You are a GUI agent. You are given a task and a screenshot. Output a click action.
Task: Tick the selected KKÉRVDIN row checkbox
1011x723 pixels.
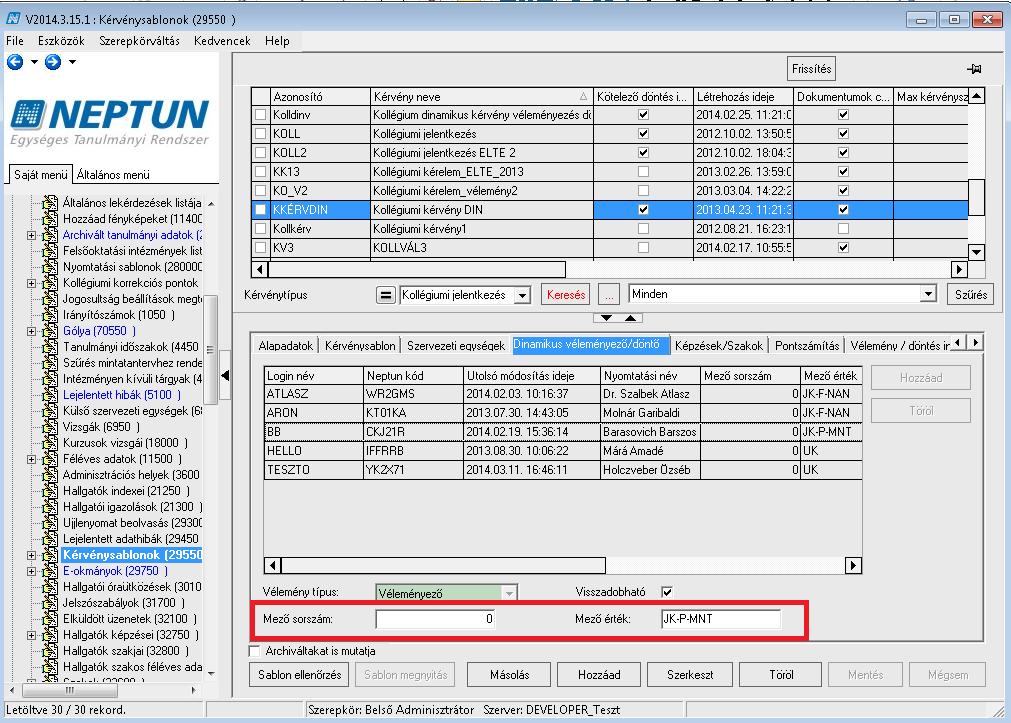coord(260,210)
